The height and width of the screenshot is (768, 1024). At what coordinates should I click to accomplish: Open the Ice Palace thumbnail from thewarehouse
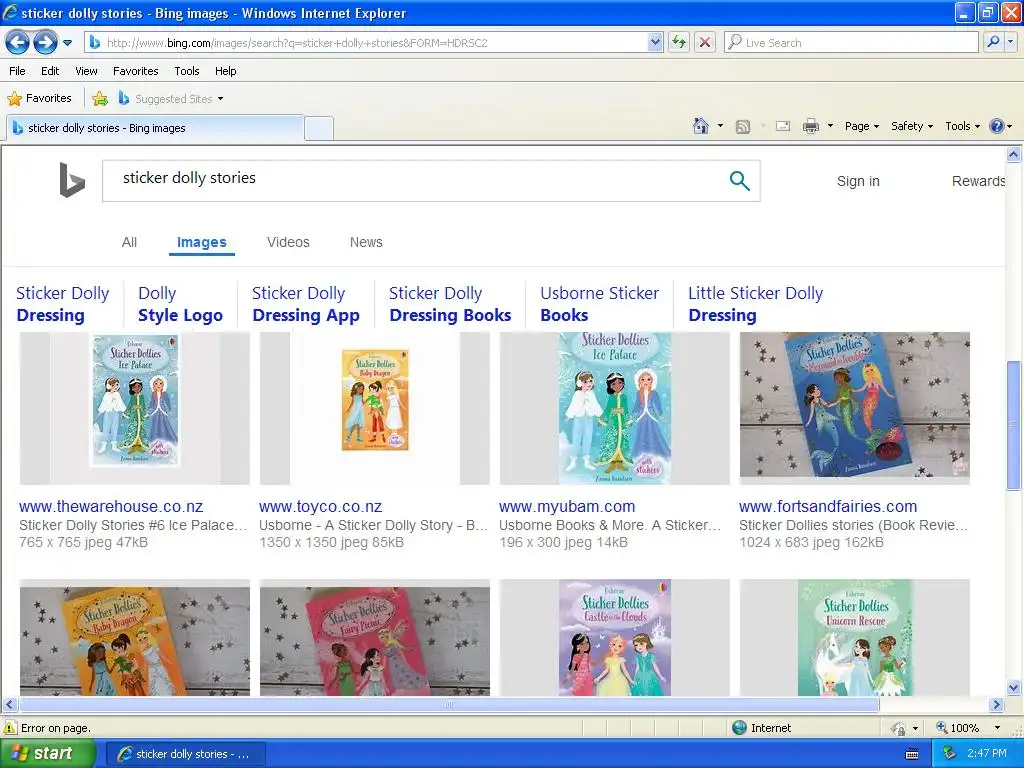(135, 408)
